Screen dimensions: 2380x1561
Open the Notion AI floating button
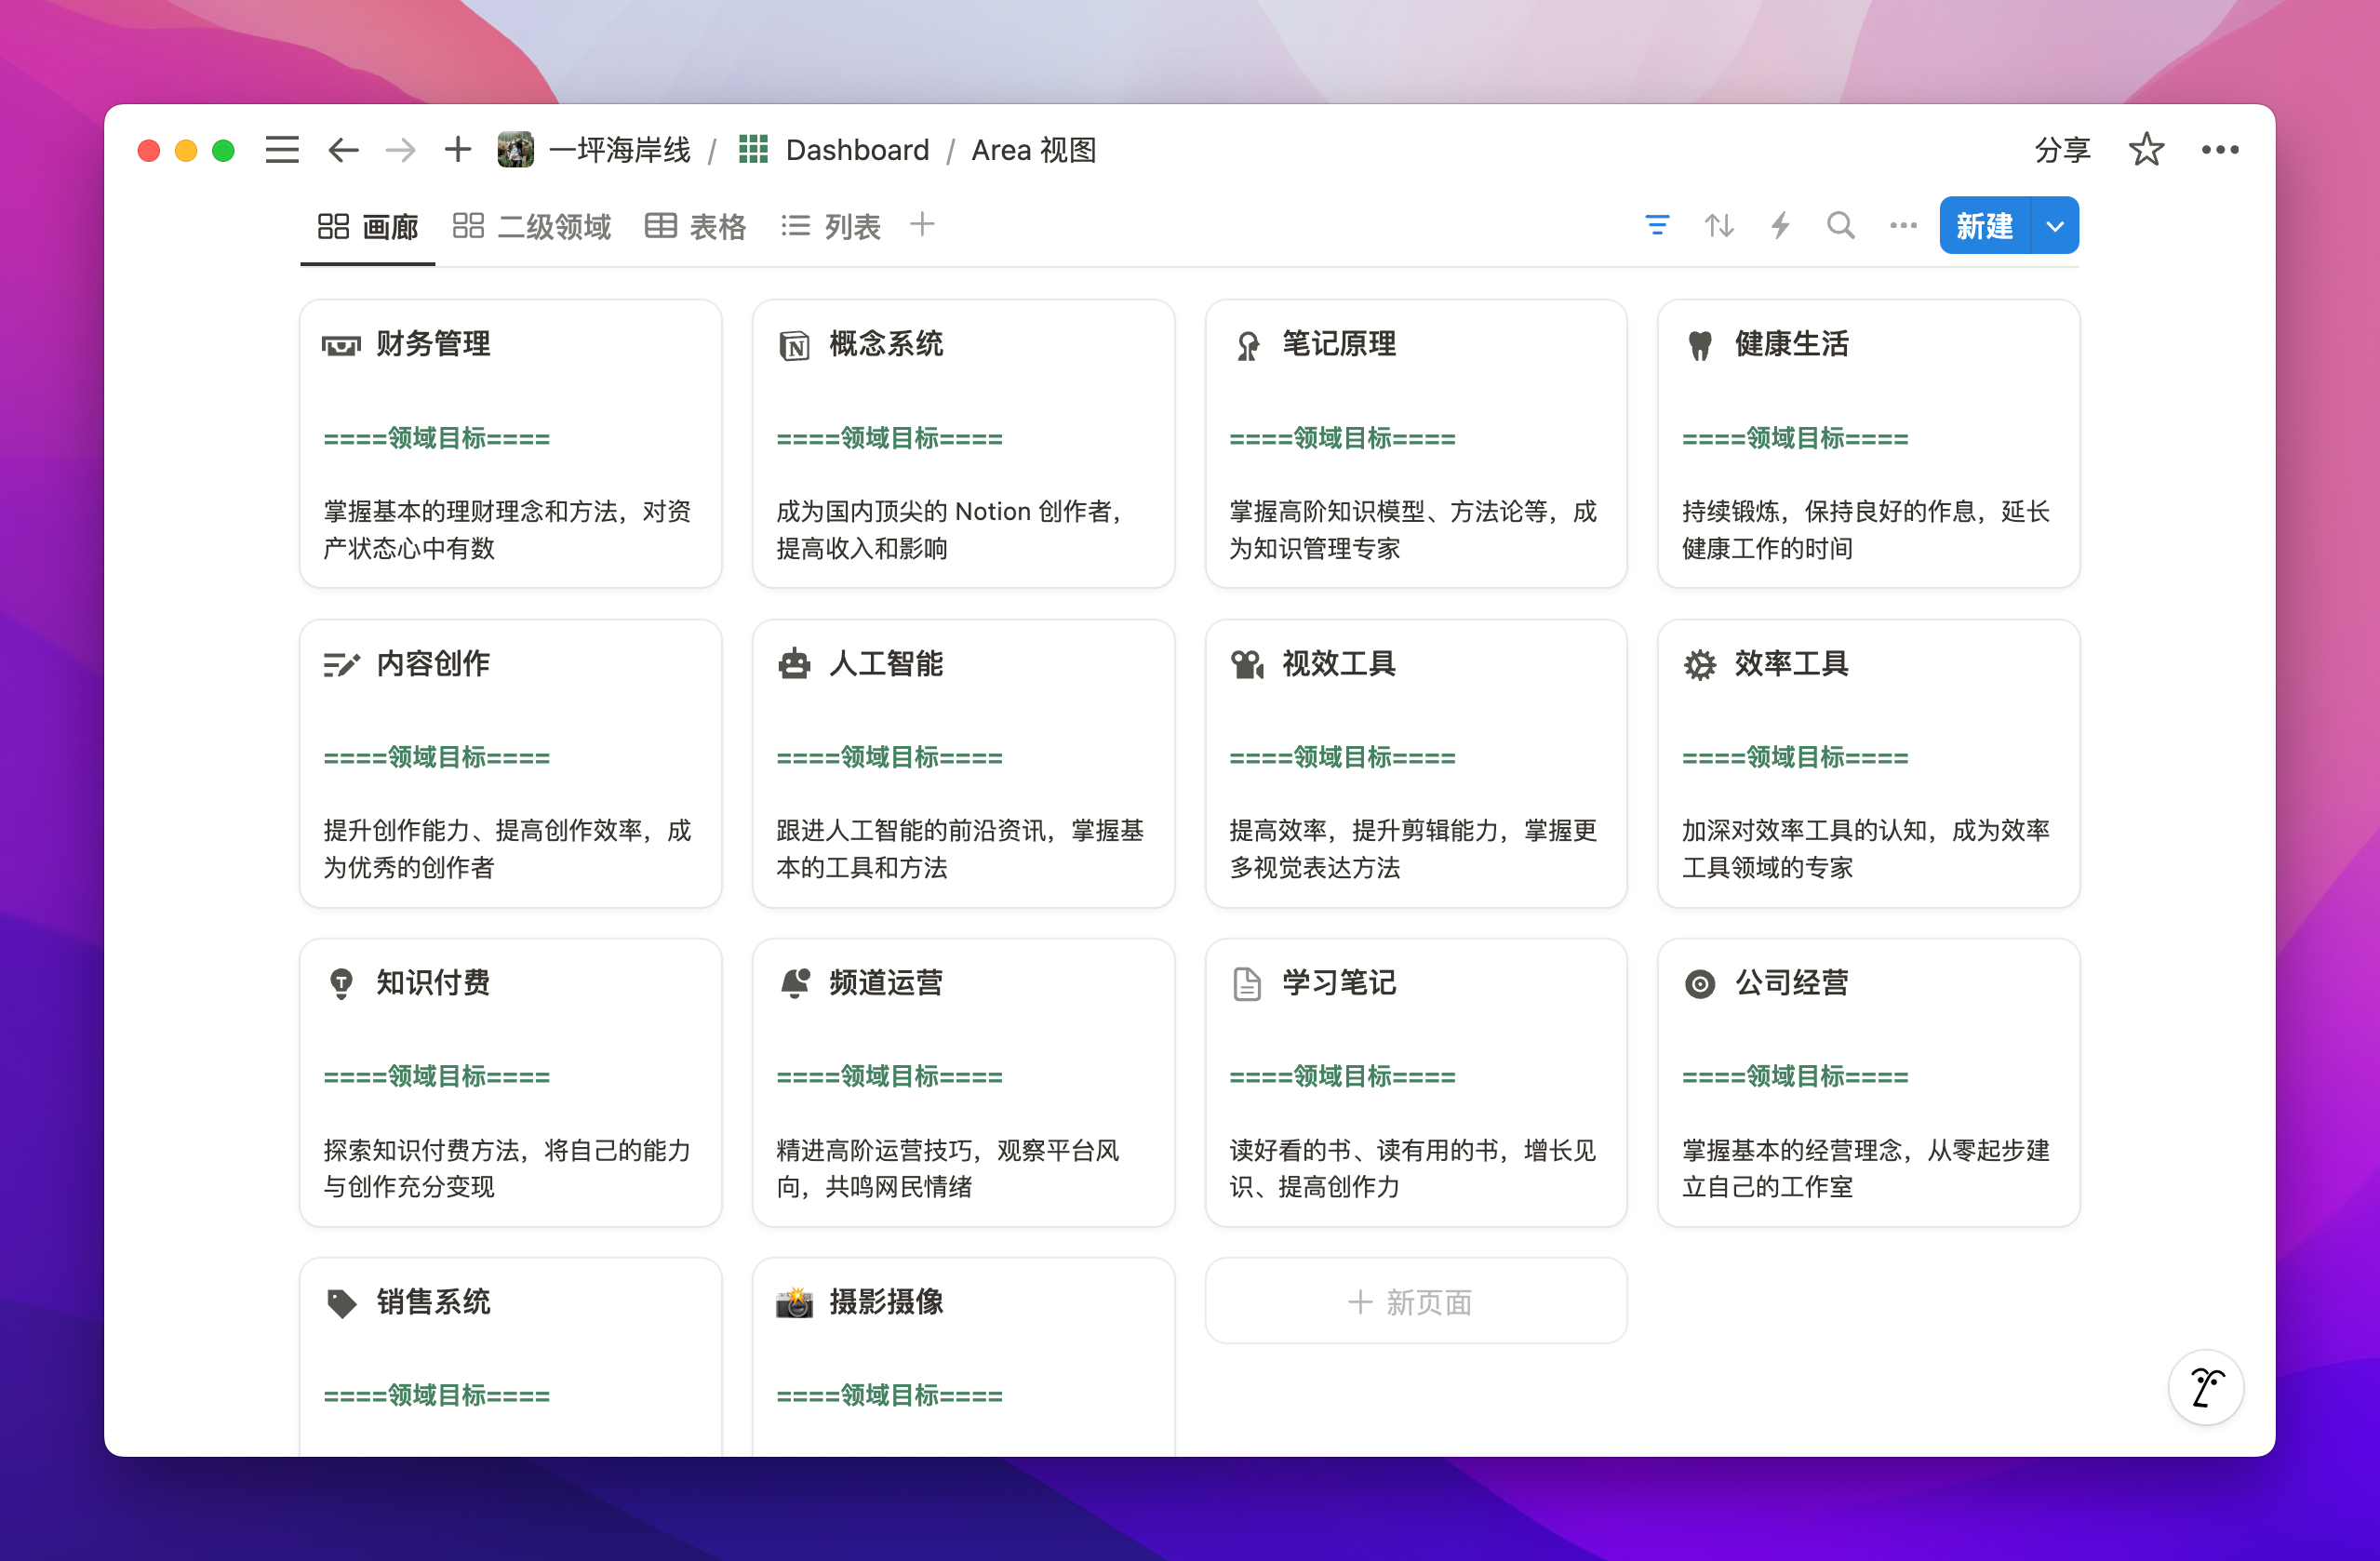pyautogui.click(x=2206, y=1388)
